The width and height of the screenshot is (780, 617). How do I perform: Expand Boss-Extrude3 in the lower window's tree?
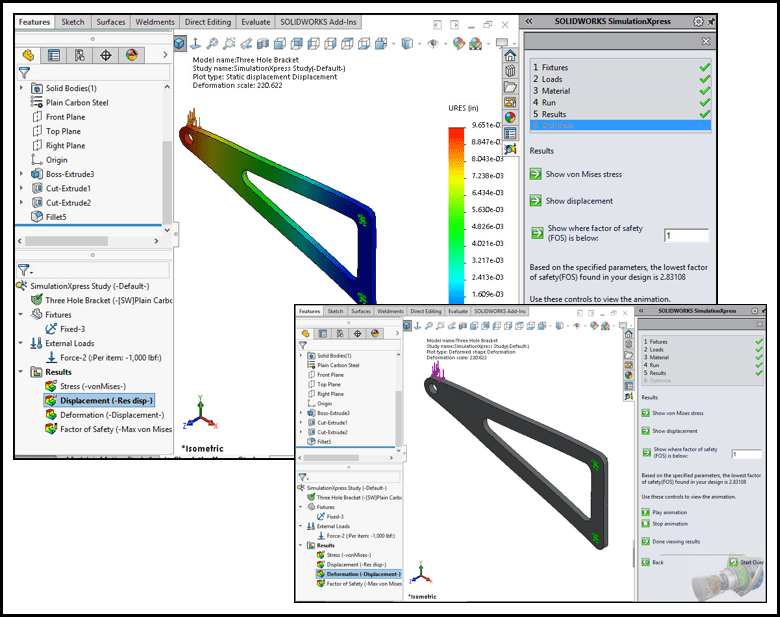pyautogui.click(x=301, y=413)
